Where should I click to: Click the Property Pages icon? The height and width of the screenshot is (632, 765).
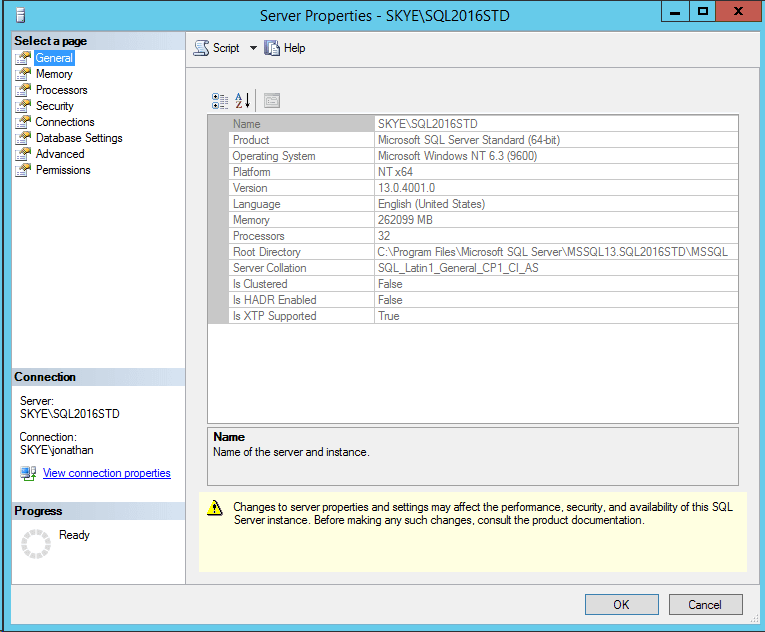click(x=272, y=101)
